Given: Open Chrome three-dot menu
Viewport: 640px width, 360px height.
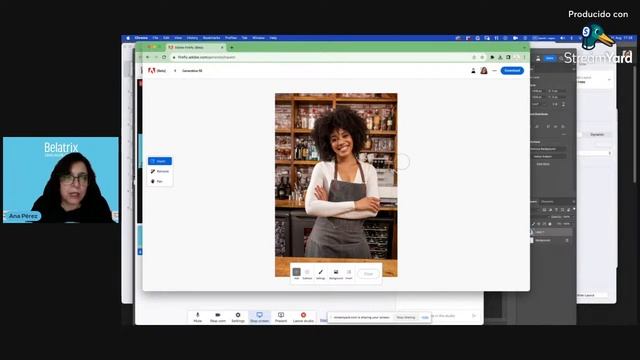Looking at the screenshot, I should (524, 57).
